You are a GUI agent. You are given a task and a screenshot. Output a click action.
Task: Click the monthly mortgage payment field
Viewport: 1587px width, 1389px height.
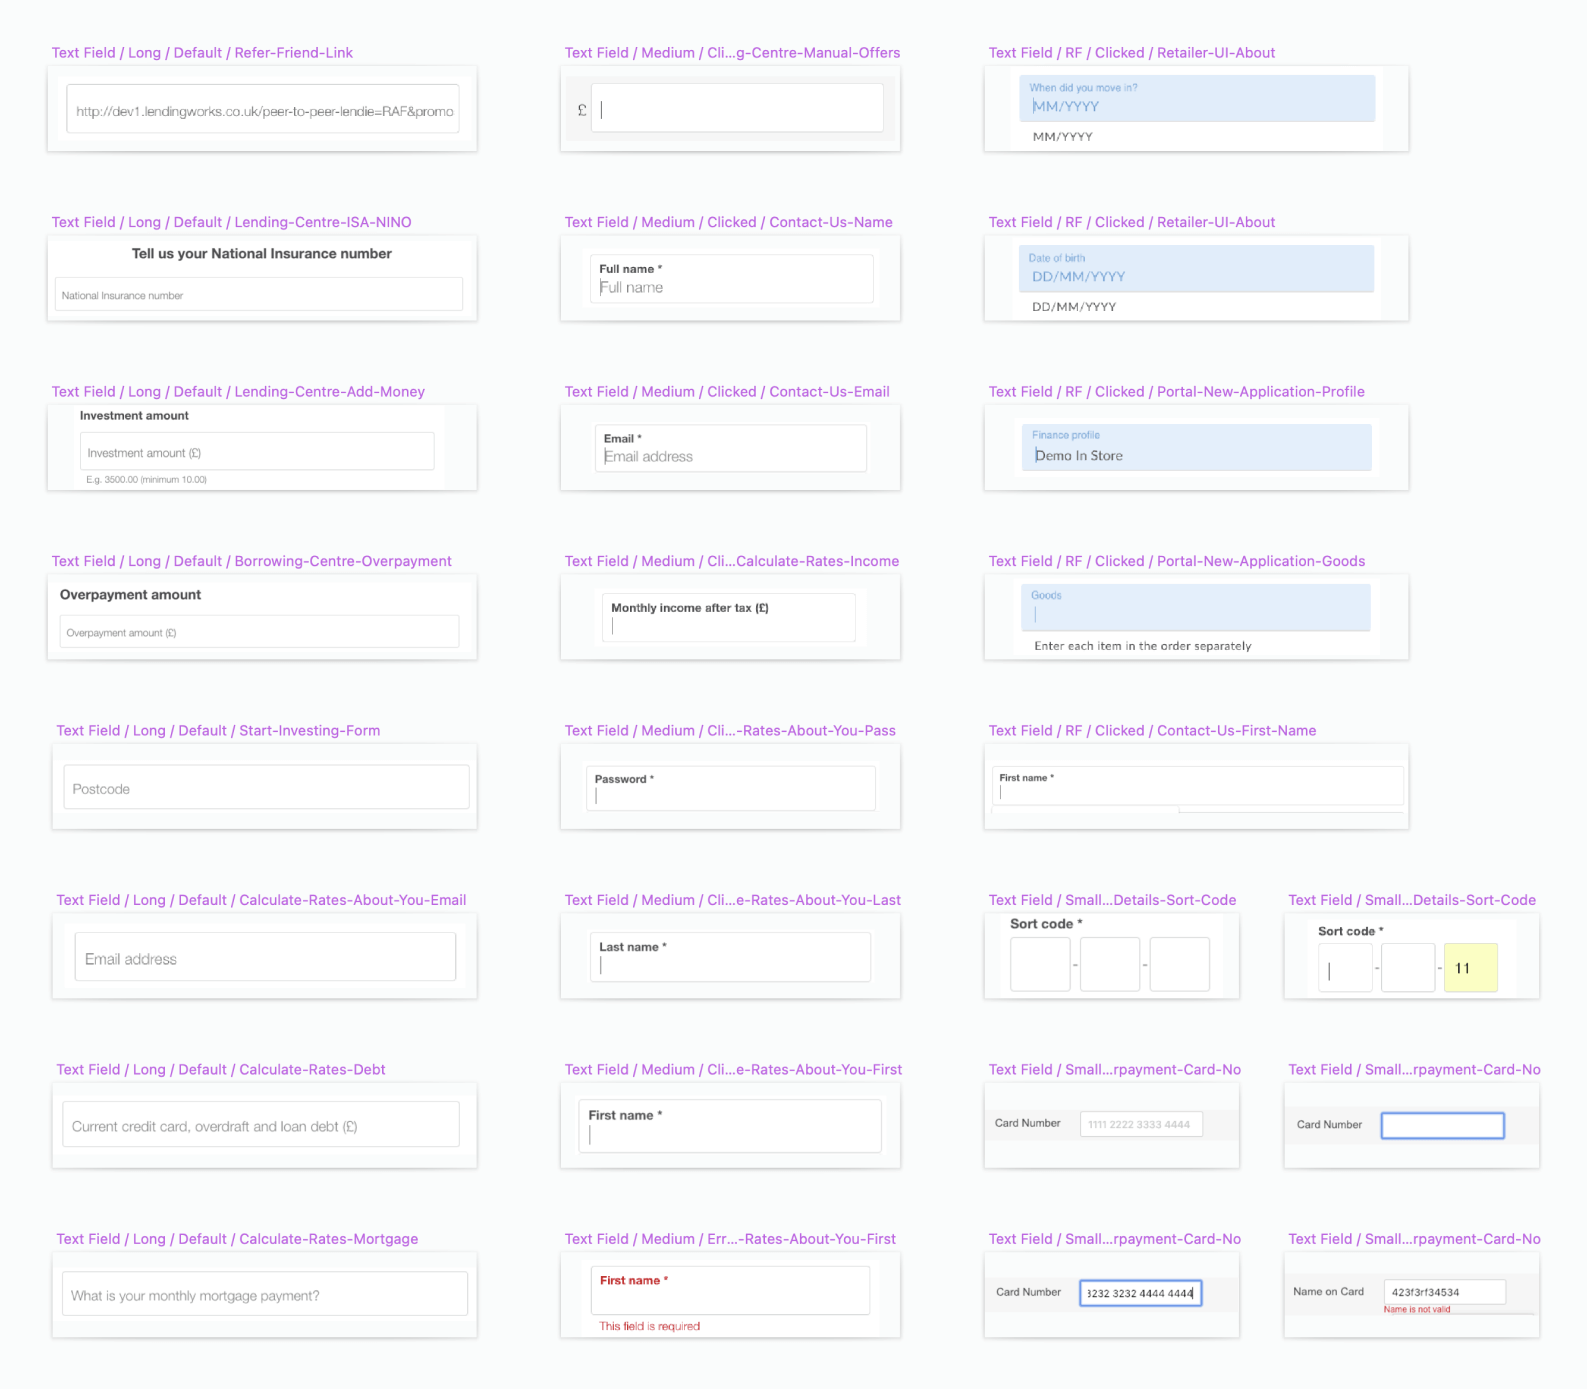point(265,1294)
